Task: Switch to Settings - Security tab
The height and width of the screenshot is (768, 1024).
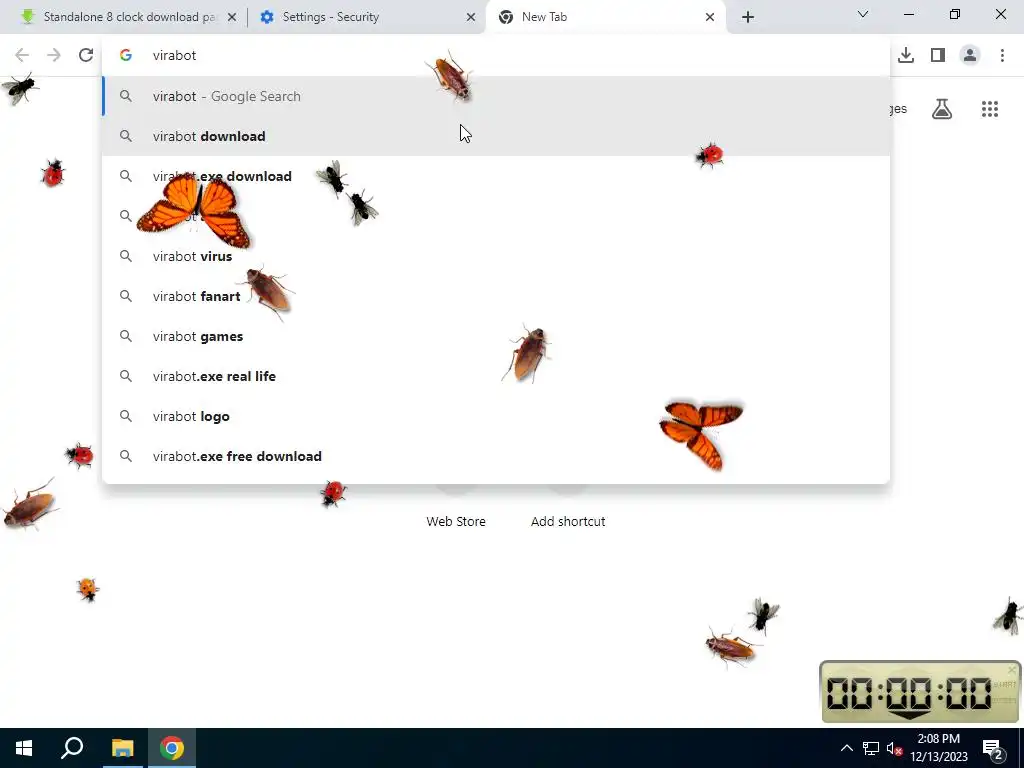Action: [x=366, y=17]
